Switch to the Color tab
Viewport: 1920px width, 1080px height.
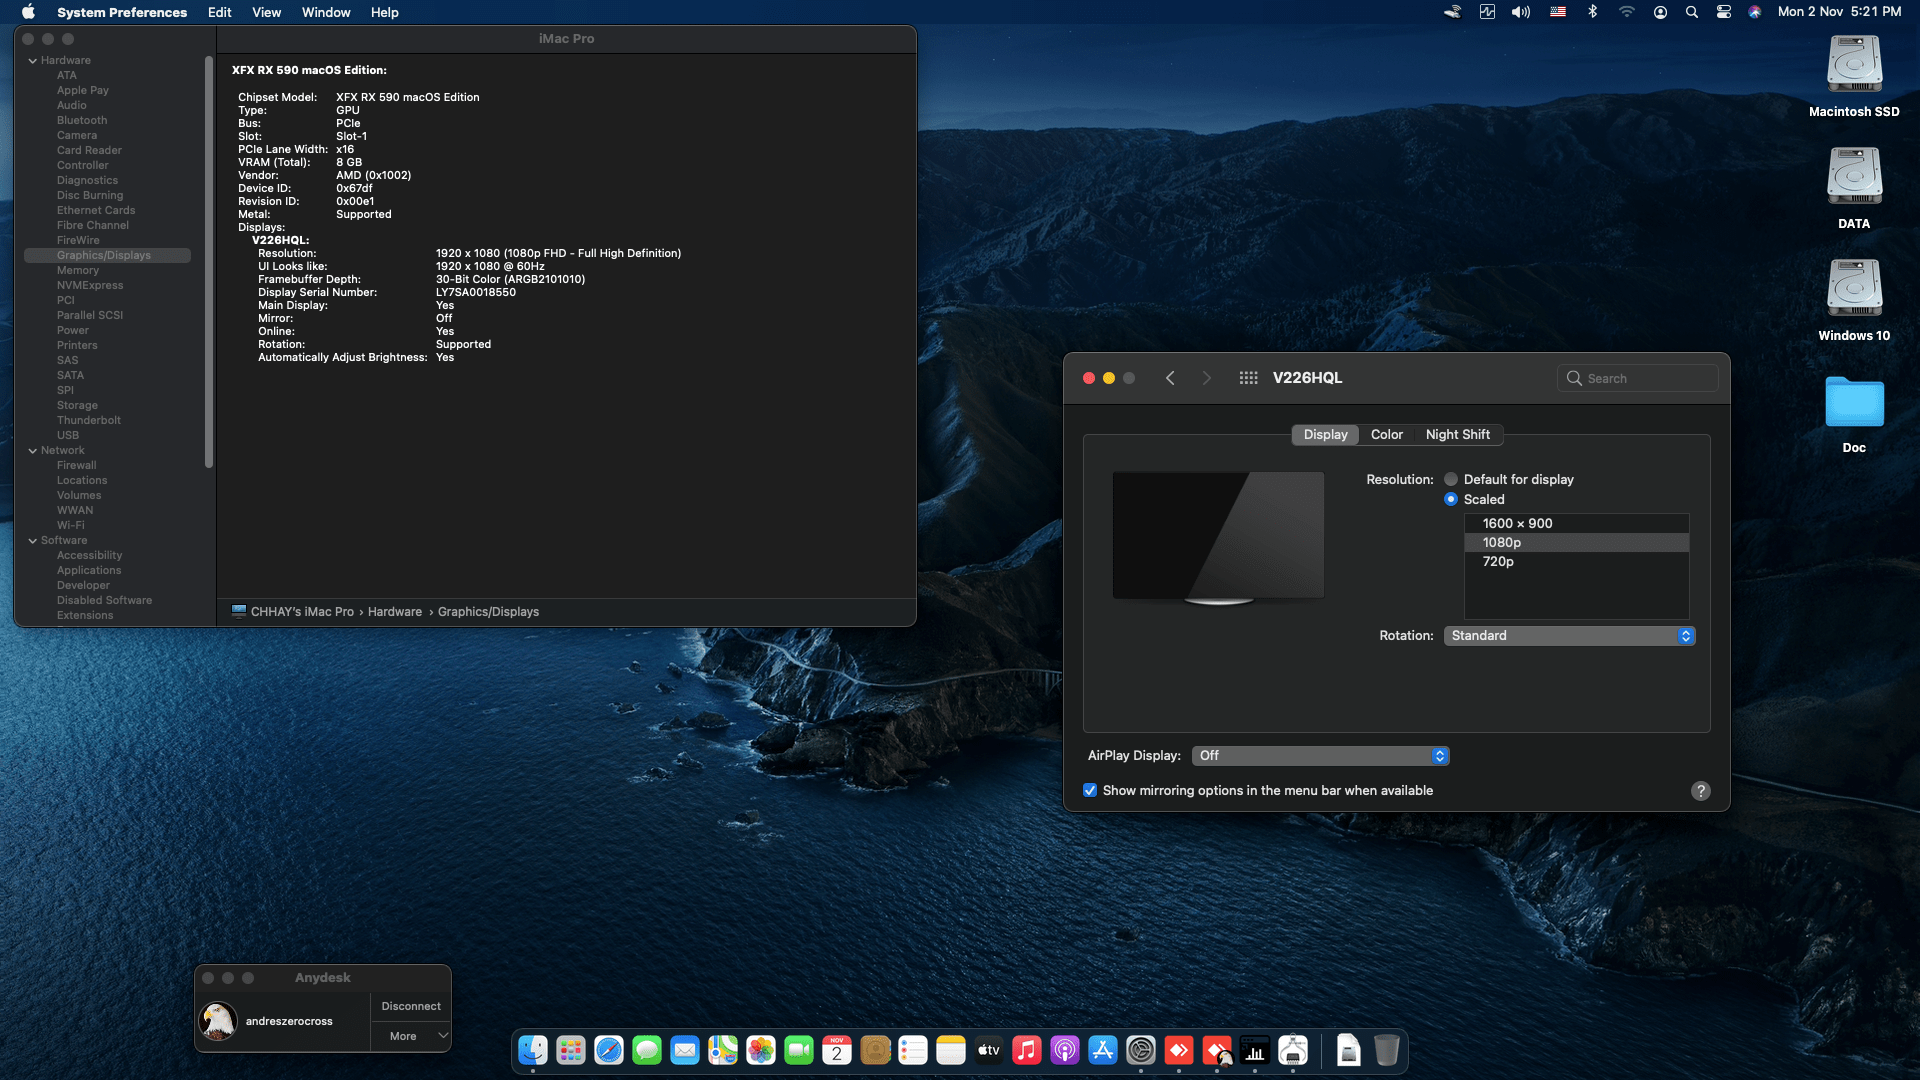pos(1387,434)
